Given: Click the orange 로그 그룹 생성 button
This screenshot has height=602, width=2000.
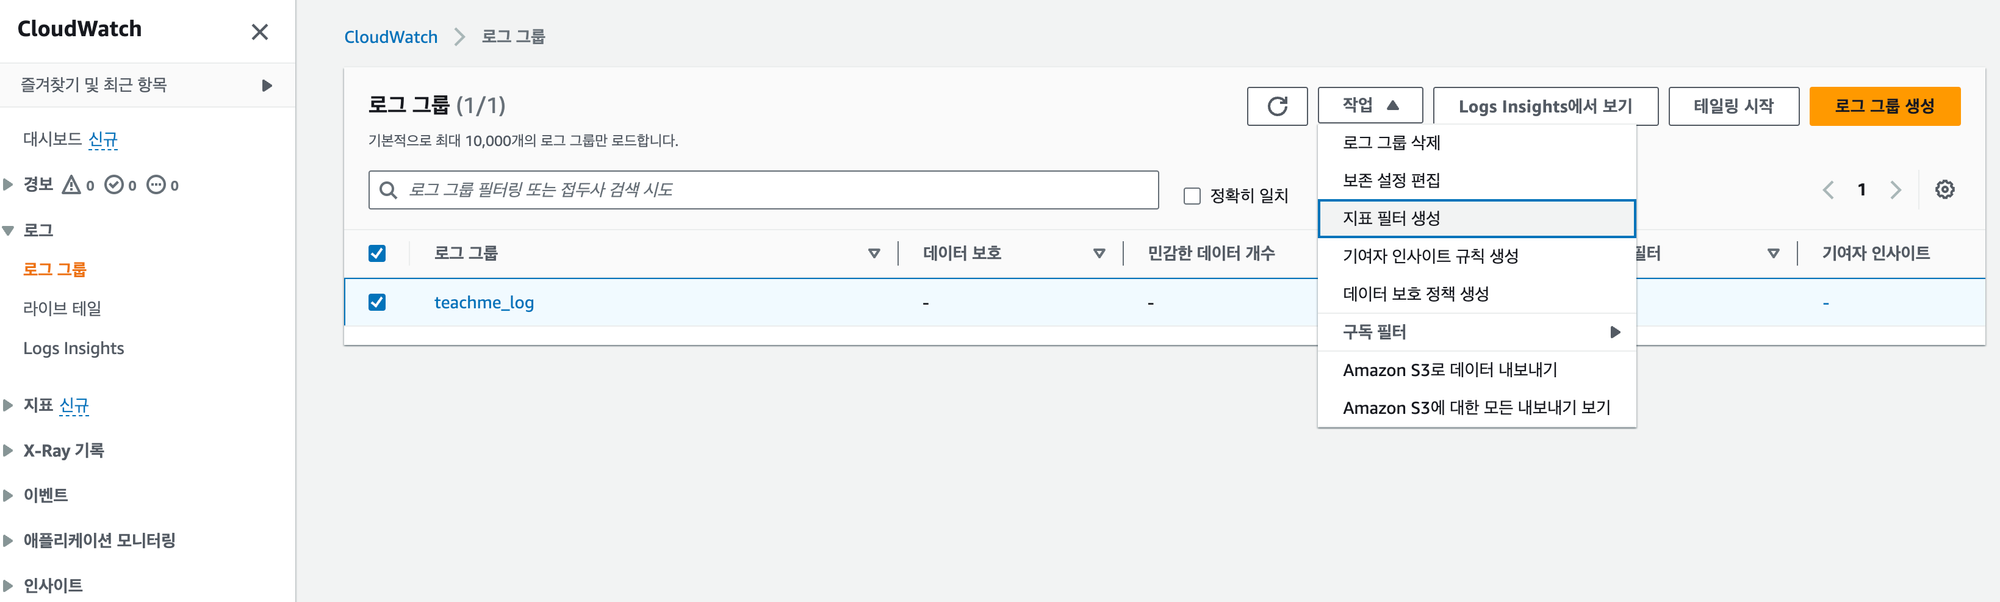Looking at the screenshot, I should click(1885, 106).
